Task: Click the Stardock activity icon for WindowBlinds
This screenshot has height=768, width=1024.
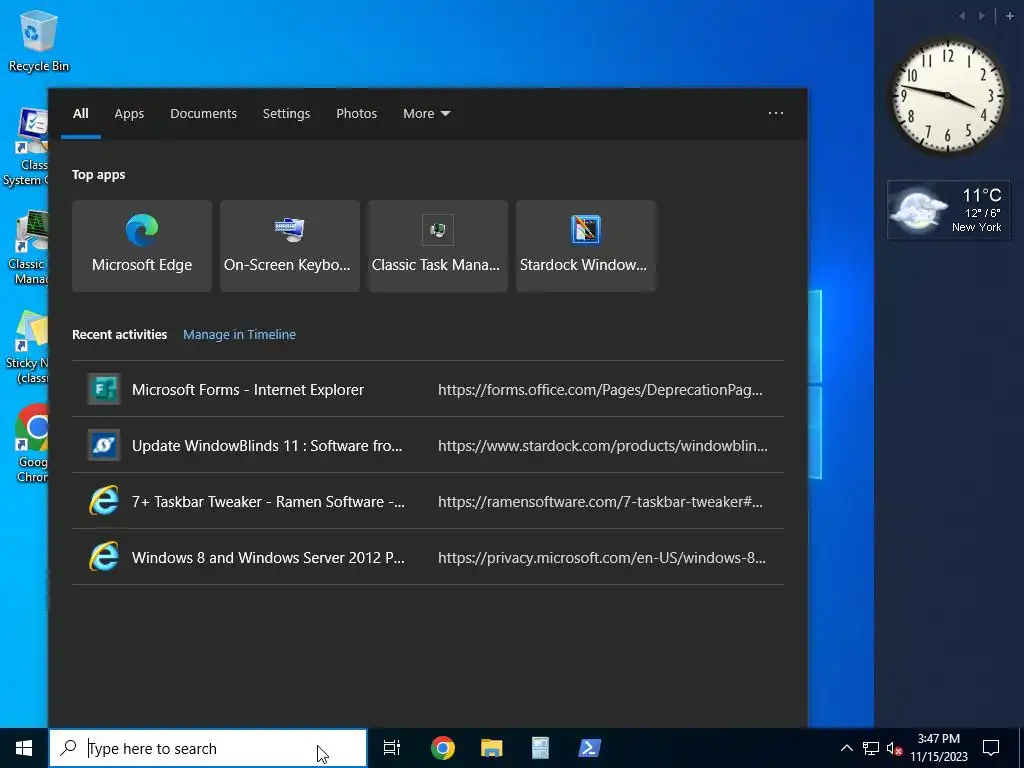Action: (x=104, y=445)
